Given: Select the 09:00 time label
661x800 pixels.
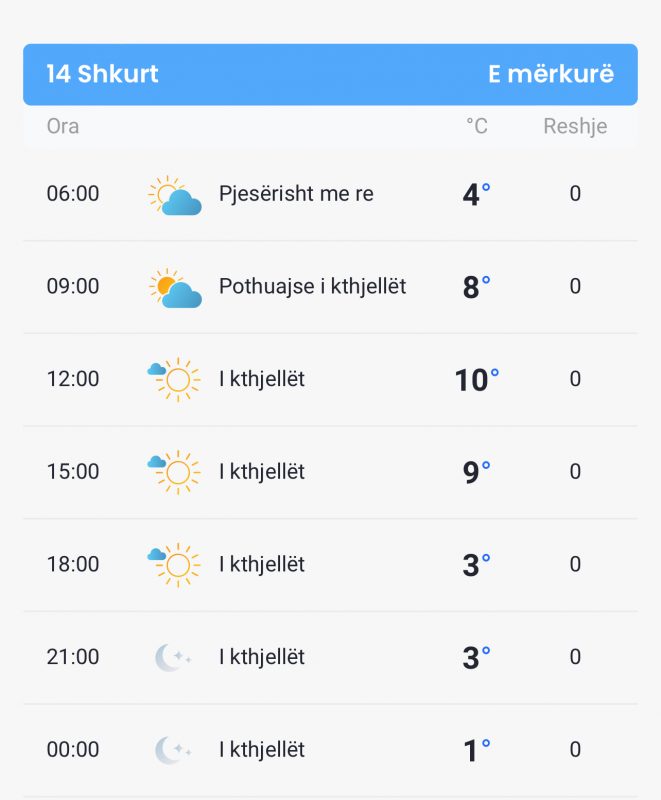Looking at the screenshot, I should [73, 286].
